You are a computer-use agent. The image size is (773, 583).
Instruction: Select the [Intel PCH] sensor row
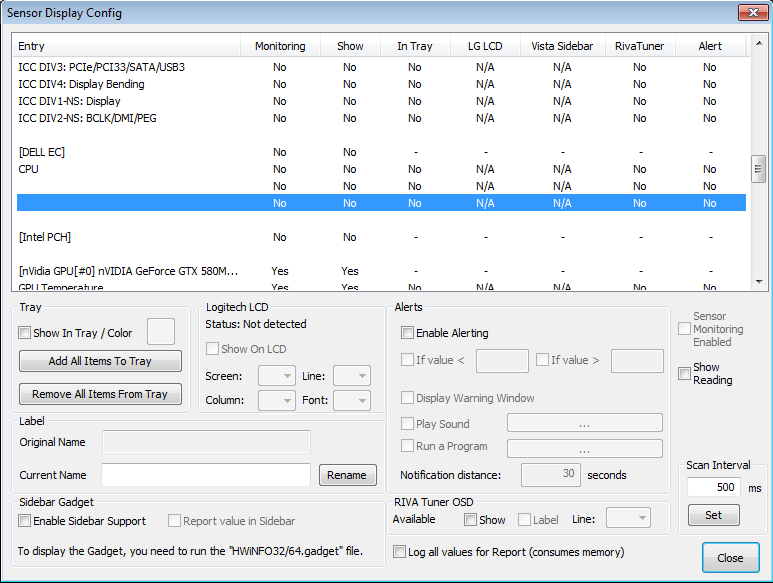pos(381,237)
